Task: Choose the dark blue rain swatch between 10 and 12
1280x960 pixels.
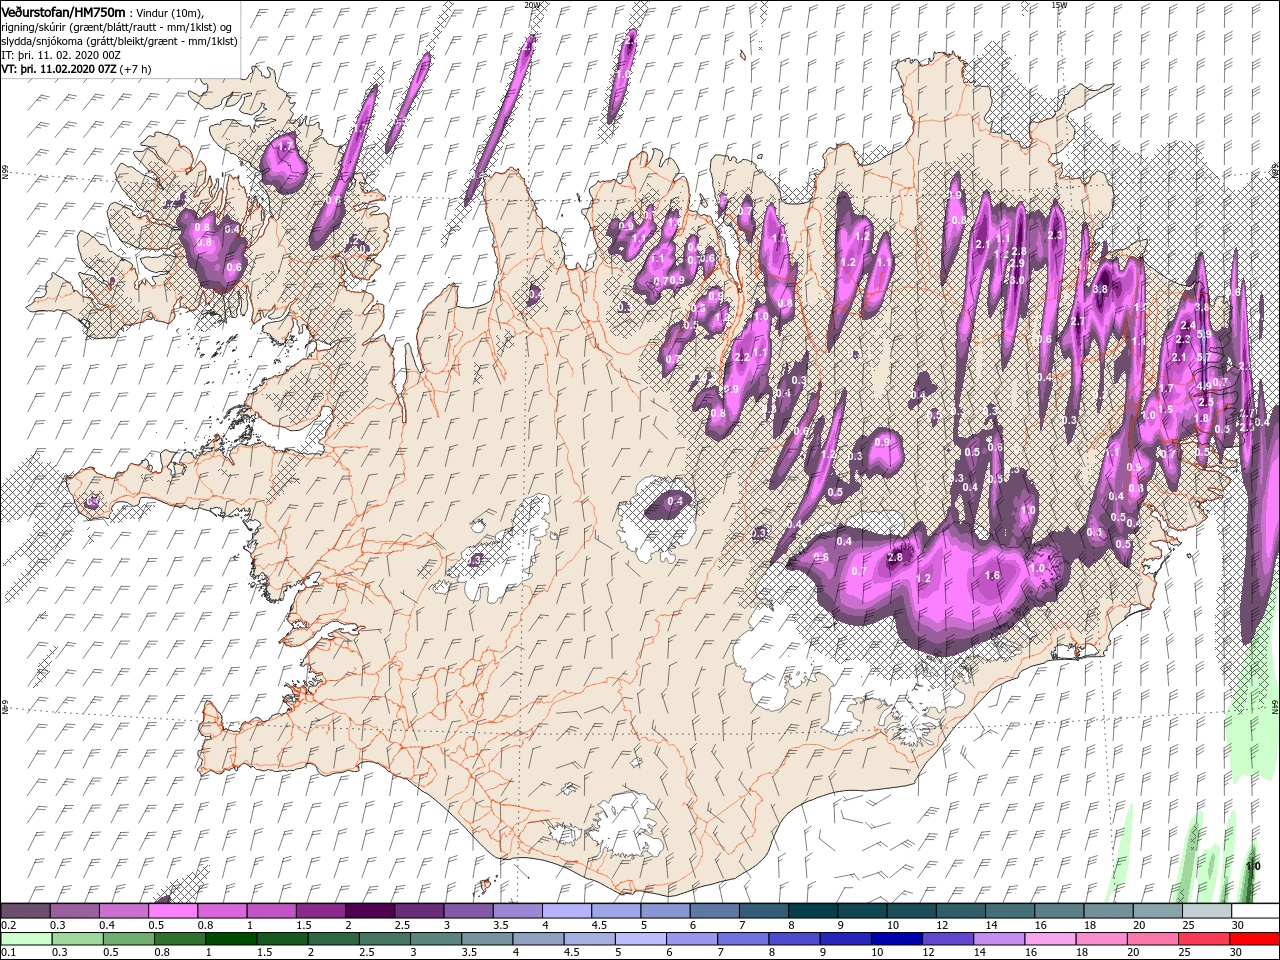Action: pos(896,938)
